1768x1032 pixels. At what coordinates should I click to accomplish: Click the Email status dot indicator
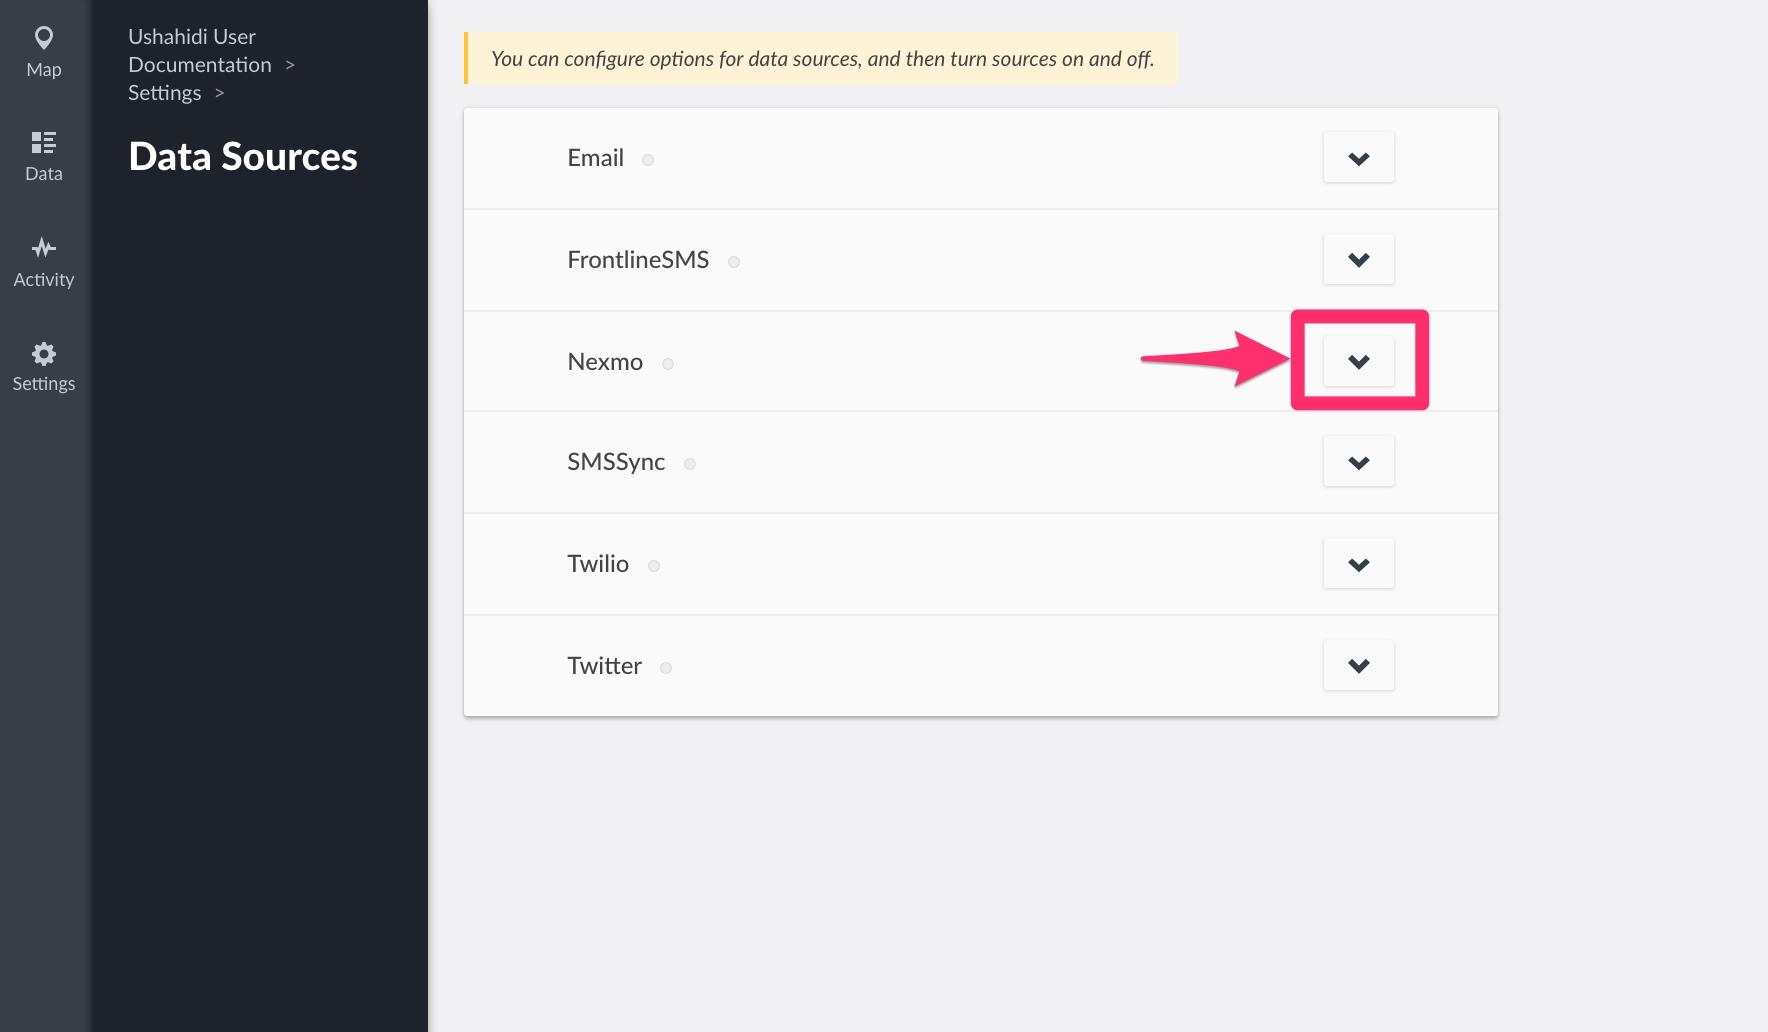tap(648, 160)
